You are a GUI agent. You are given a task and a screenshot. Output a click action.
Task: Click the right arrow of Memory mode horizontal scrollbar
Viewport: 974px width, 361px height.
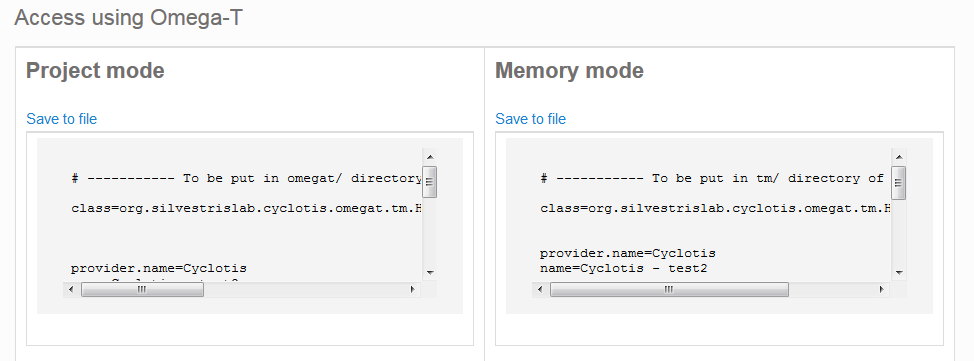[881, 290]
